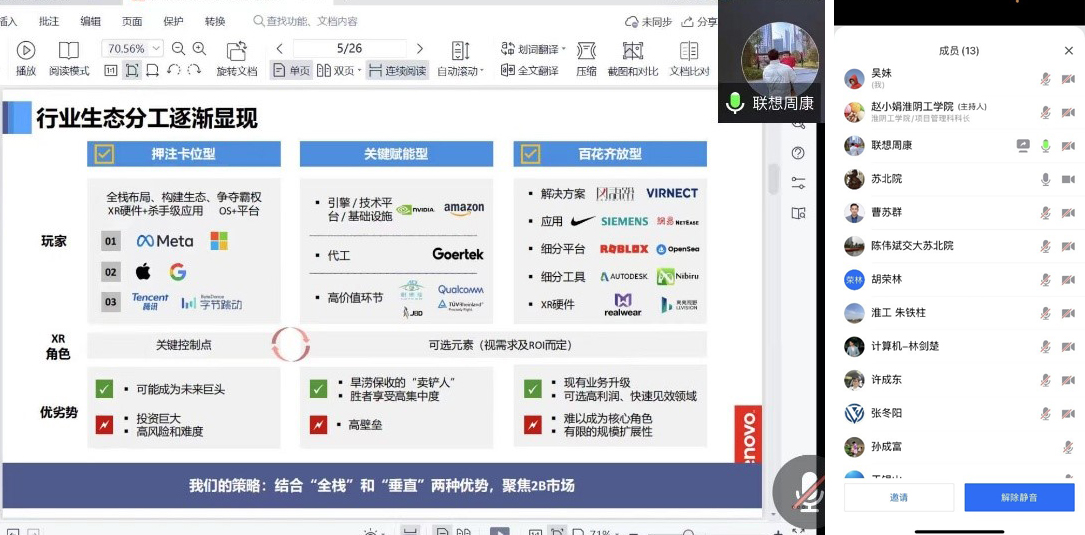The height and width of the screenshot is (535, 1085).
Task: Open the 编辑 edit menu
Action: [91, 21]
